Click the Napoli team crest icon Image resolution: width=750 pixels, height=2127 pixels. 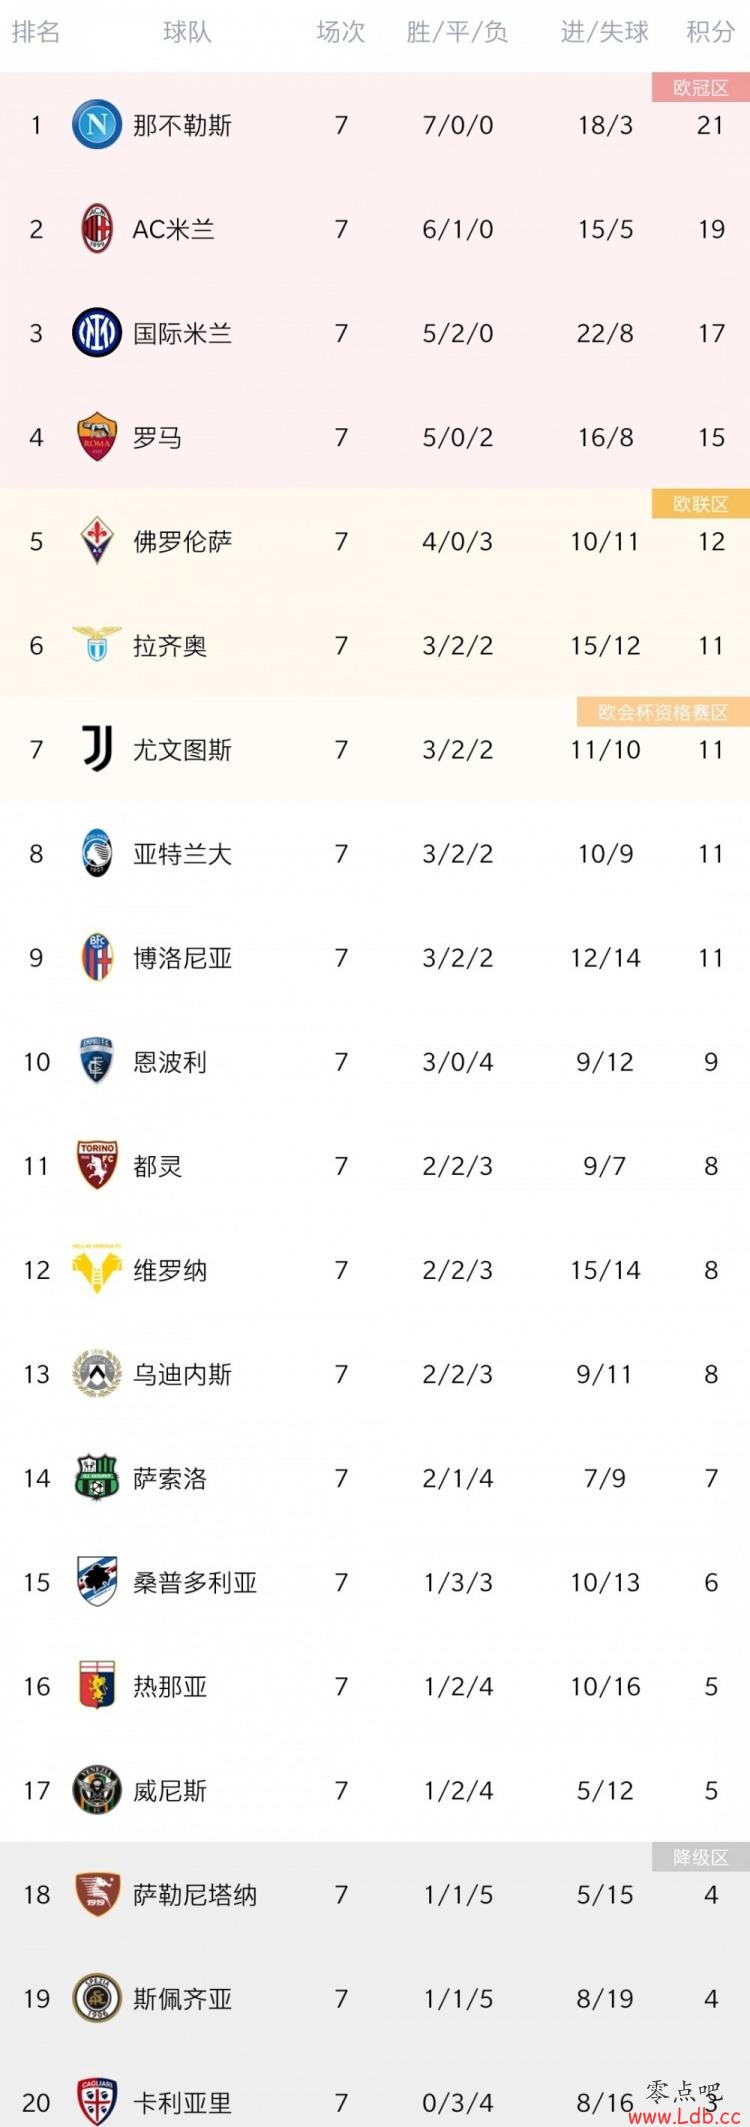(x=97, y=125)
